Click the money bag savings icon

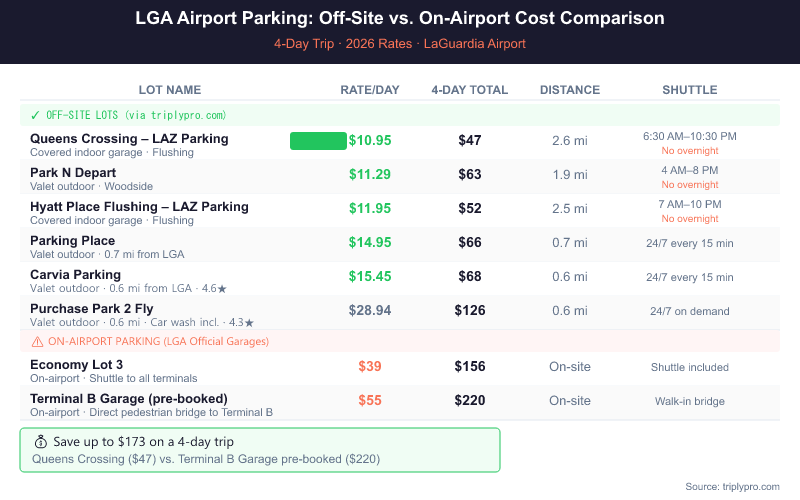click(41, 442)
